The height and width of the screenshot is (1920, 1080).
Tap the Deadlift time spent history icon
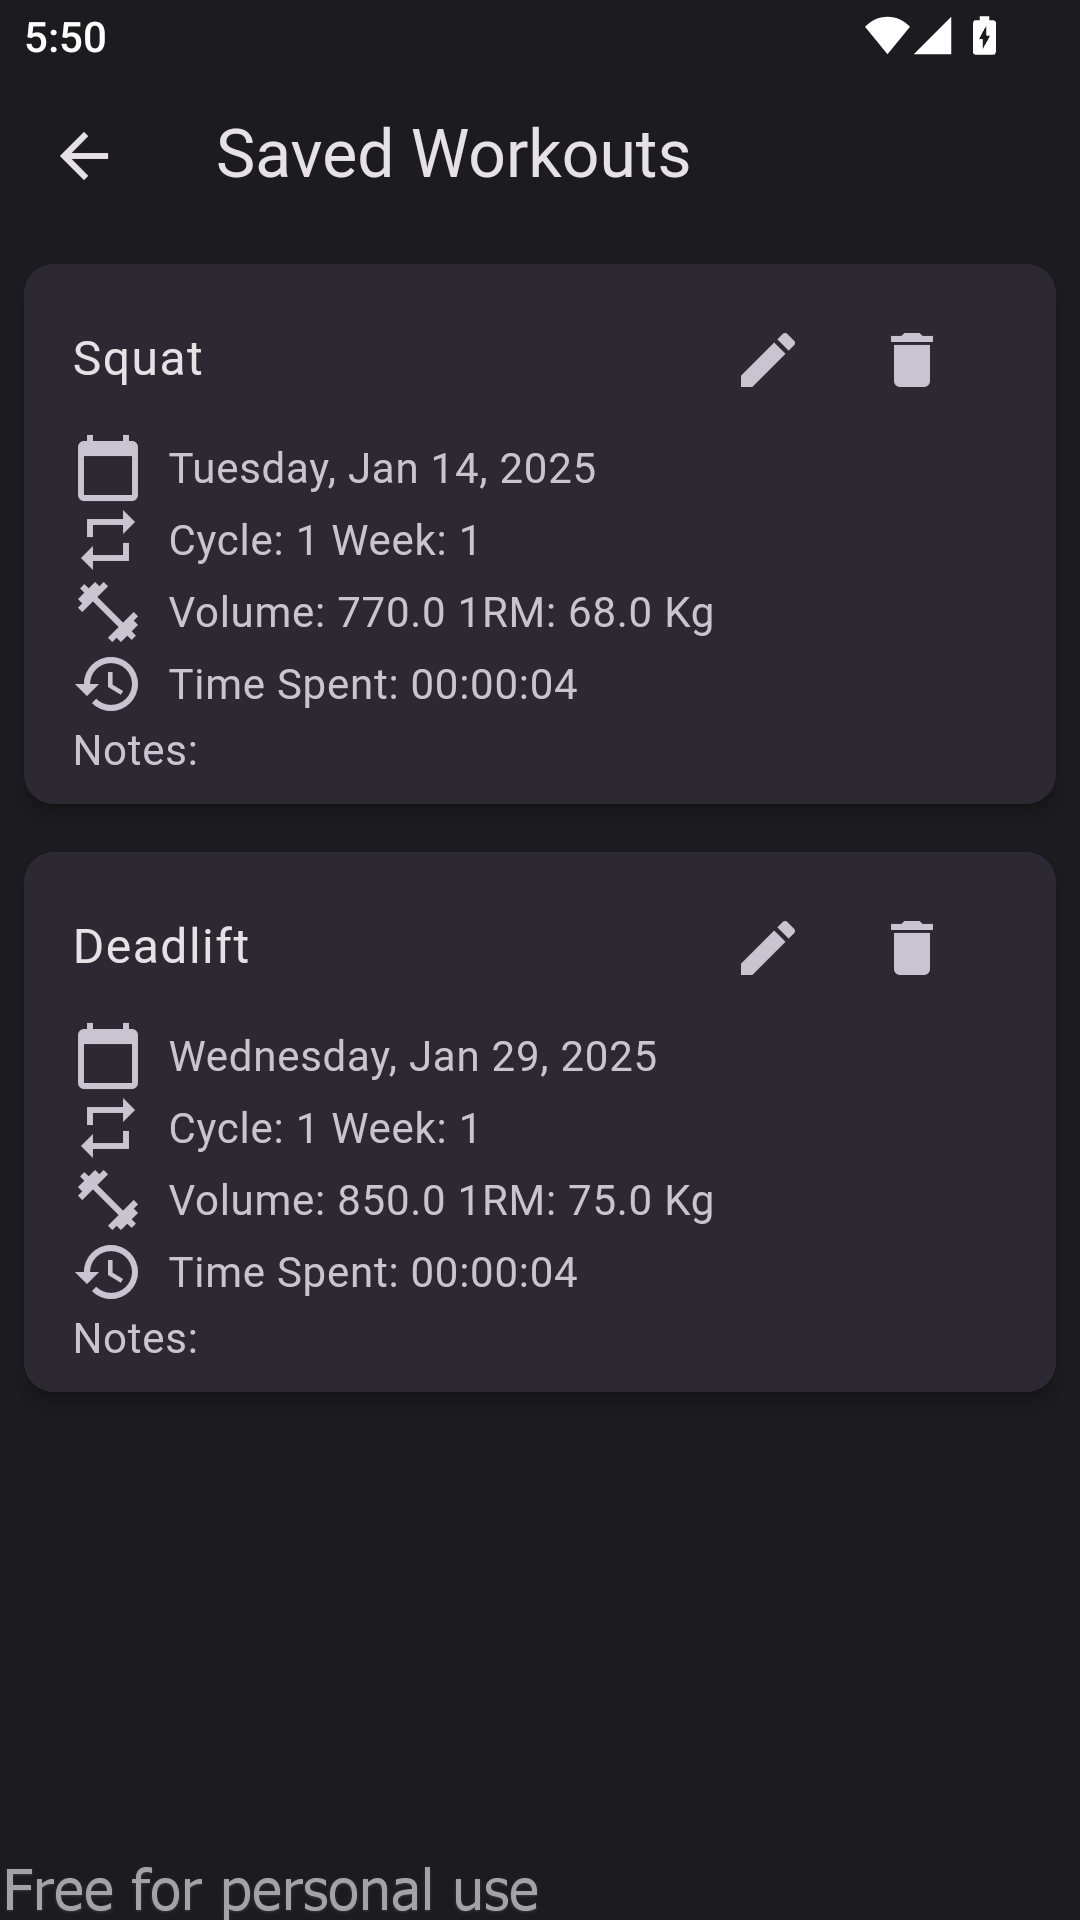[108, 1272]
